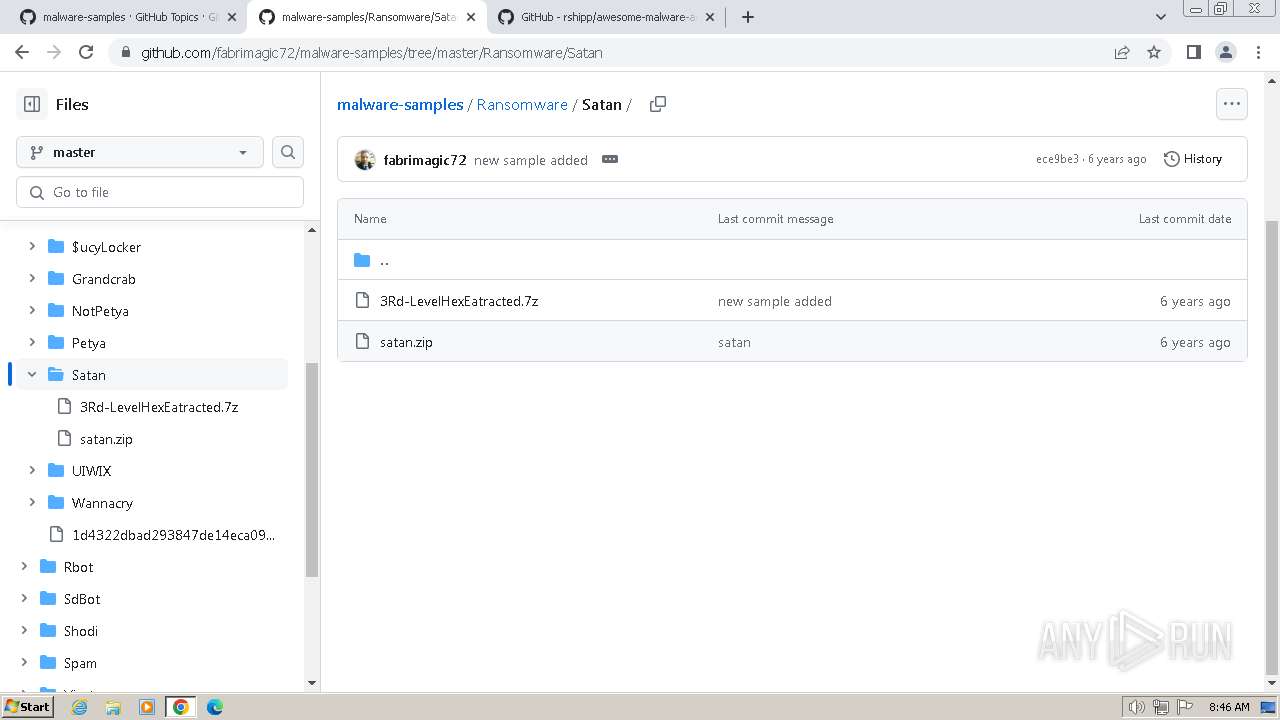Image resolution: width=1280 pixels, height=720 pixels.
Task: Expand the $ucyLocker folder chevron
Action: click(32, 246)
